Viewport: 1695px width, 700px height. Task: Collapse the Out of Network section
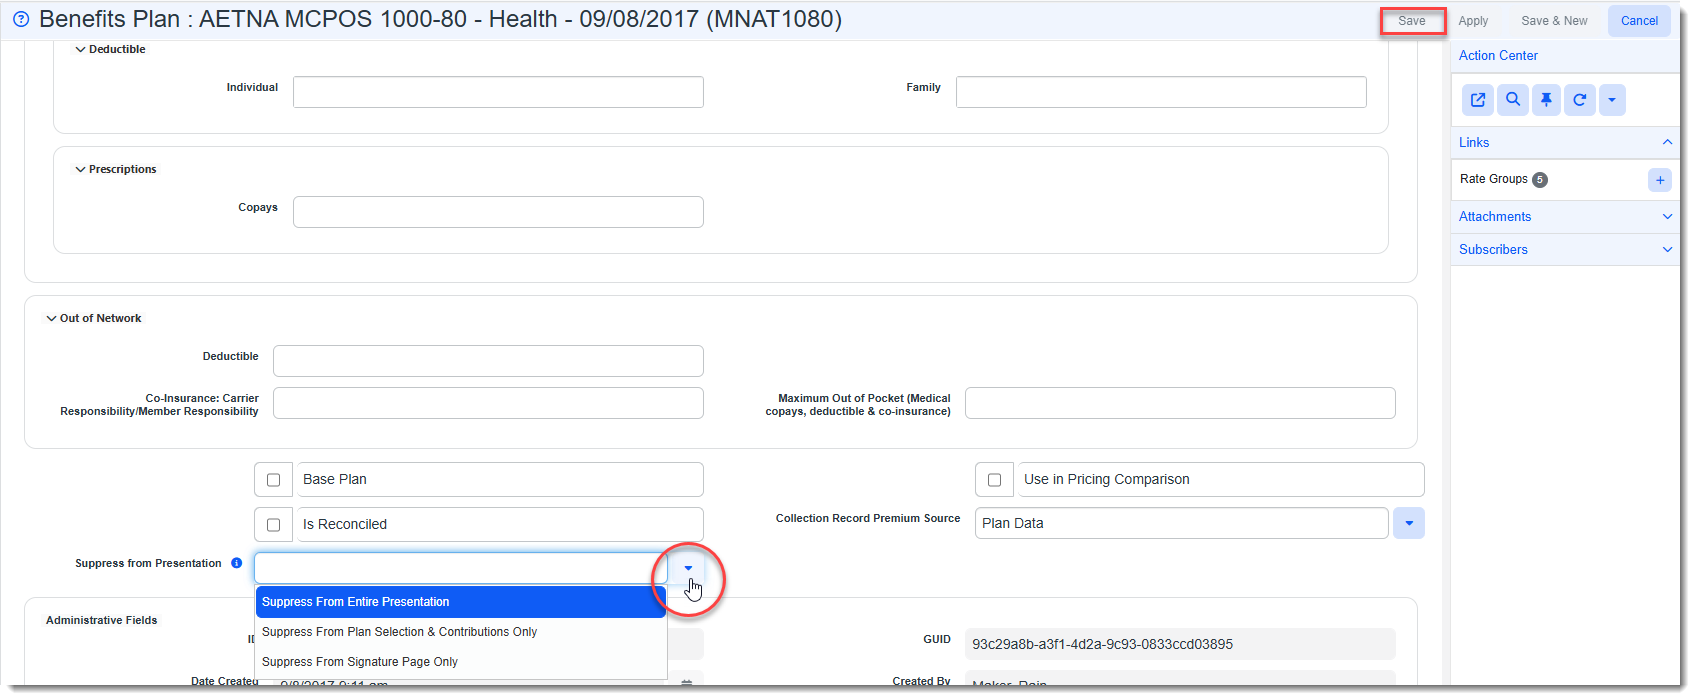51,319
